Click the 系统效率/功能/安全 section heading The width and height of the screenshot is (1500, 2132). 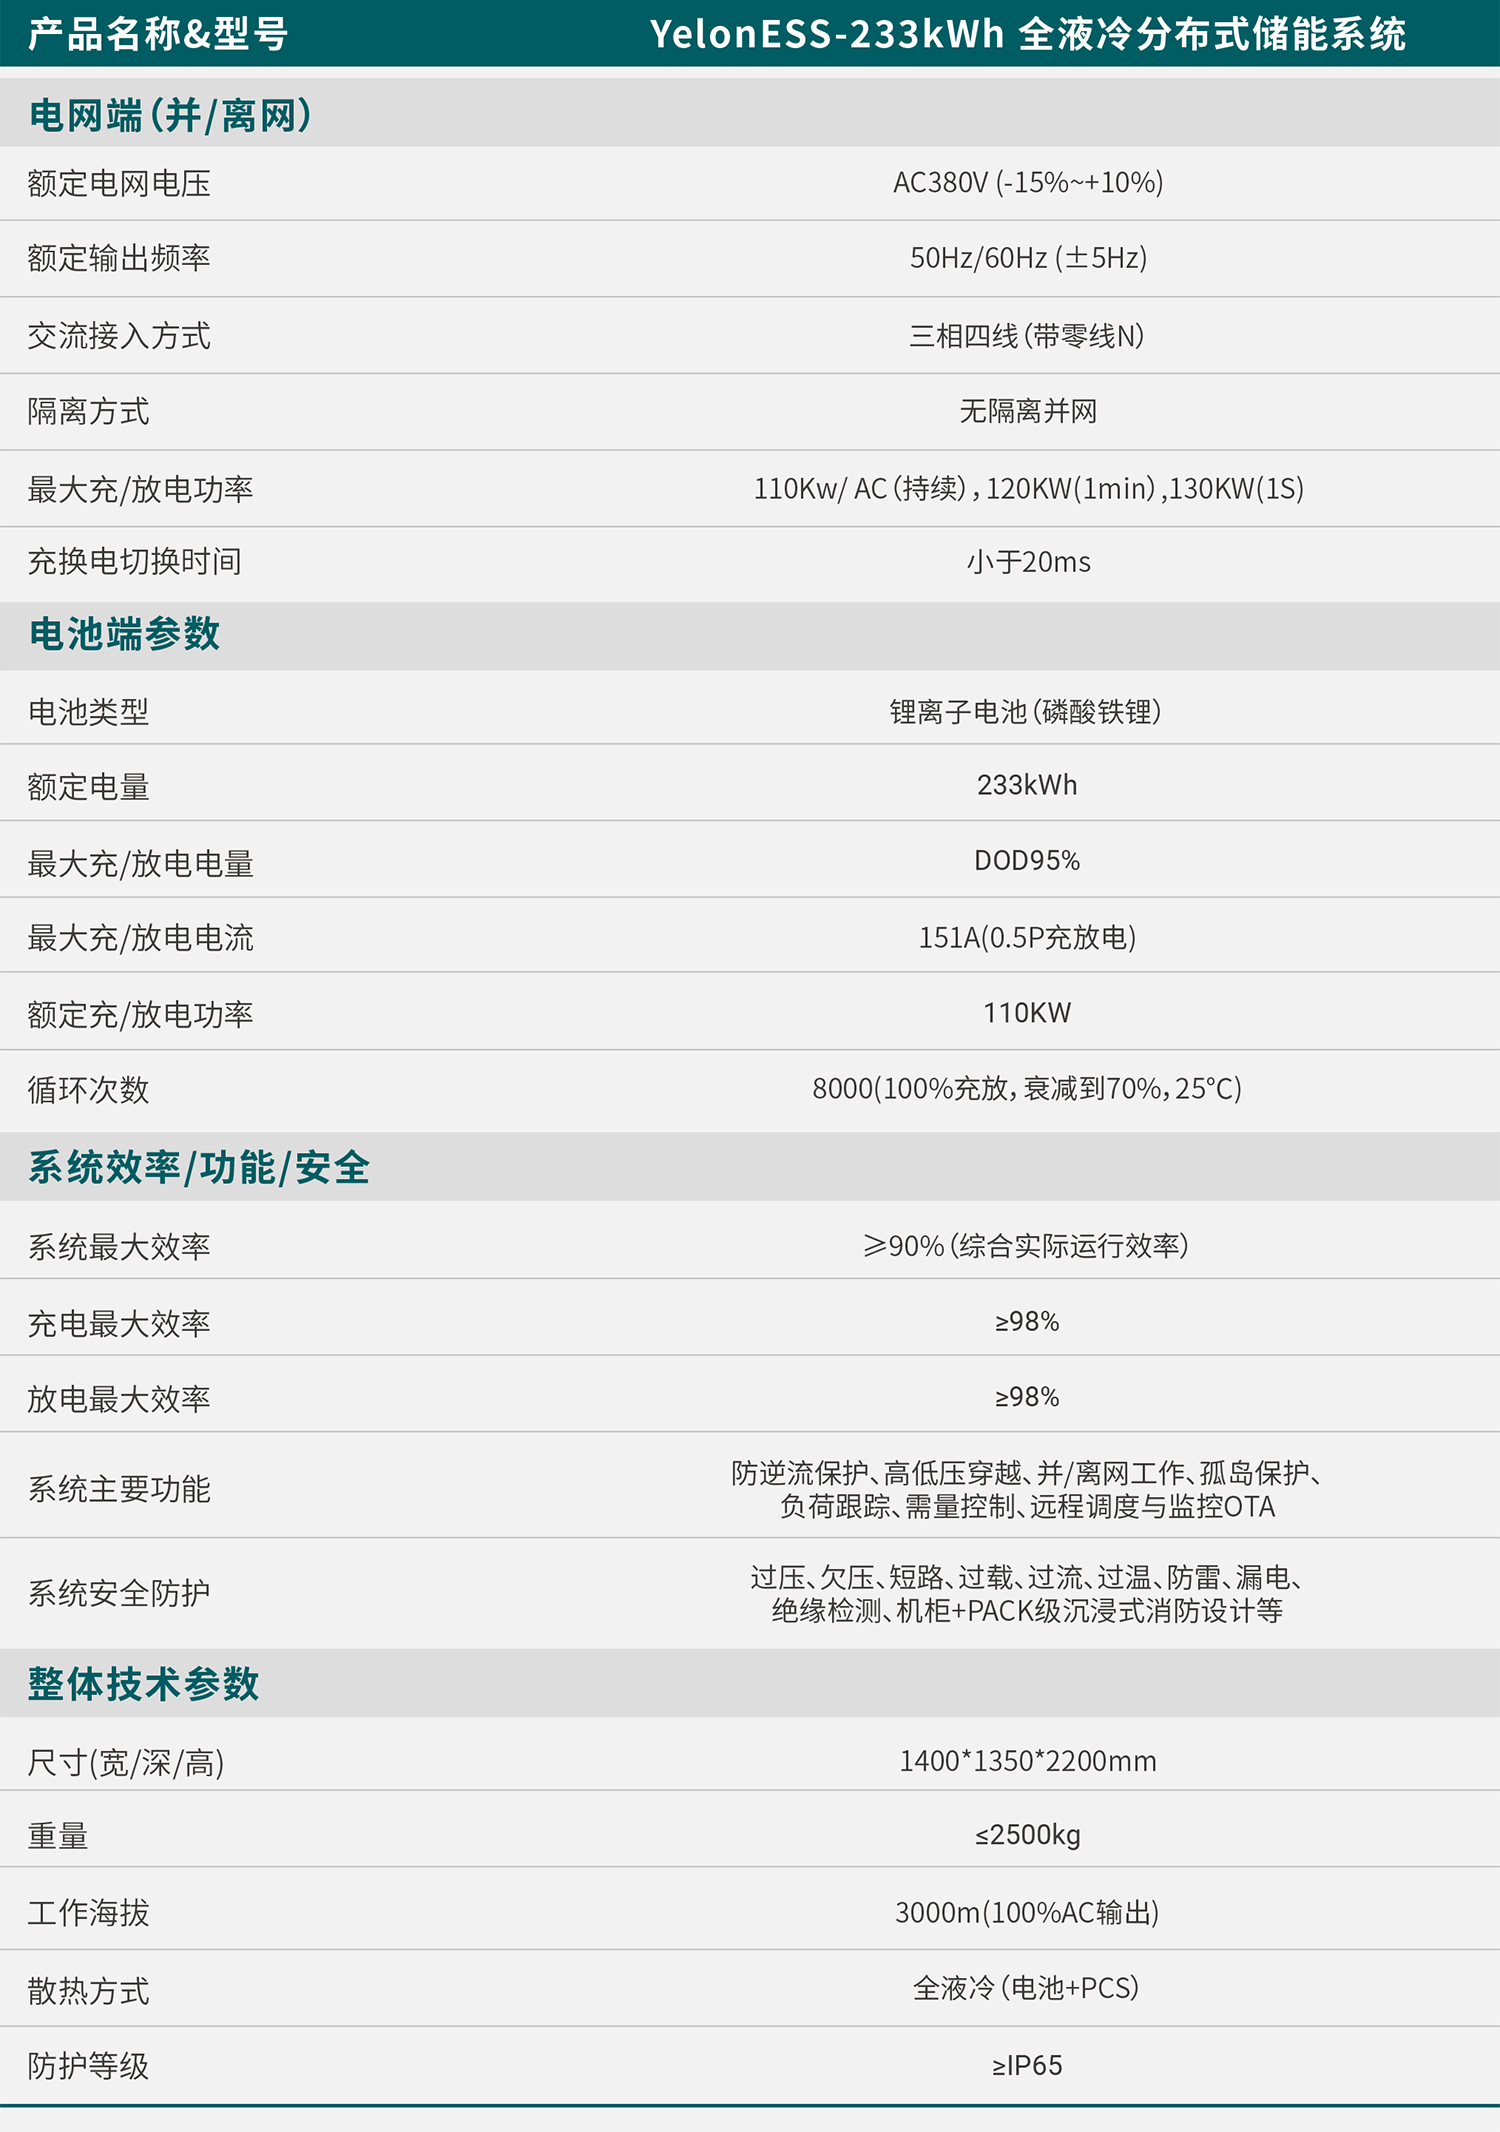click(x=199, y=1168)
